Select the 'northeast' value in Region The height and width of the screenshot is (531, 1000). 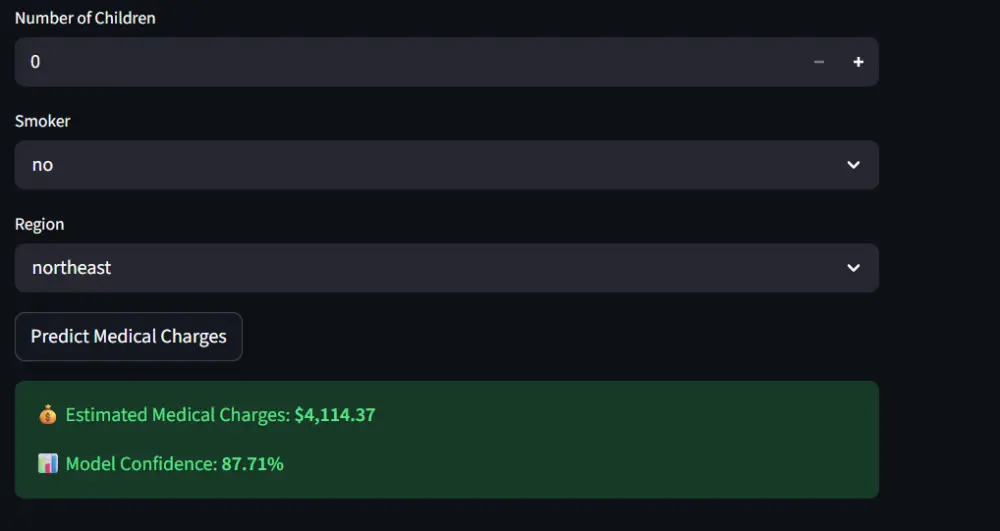point(72,268)
